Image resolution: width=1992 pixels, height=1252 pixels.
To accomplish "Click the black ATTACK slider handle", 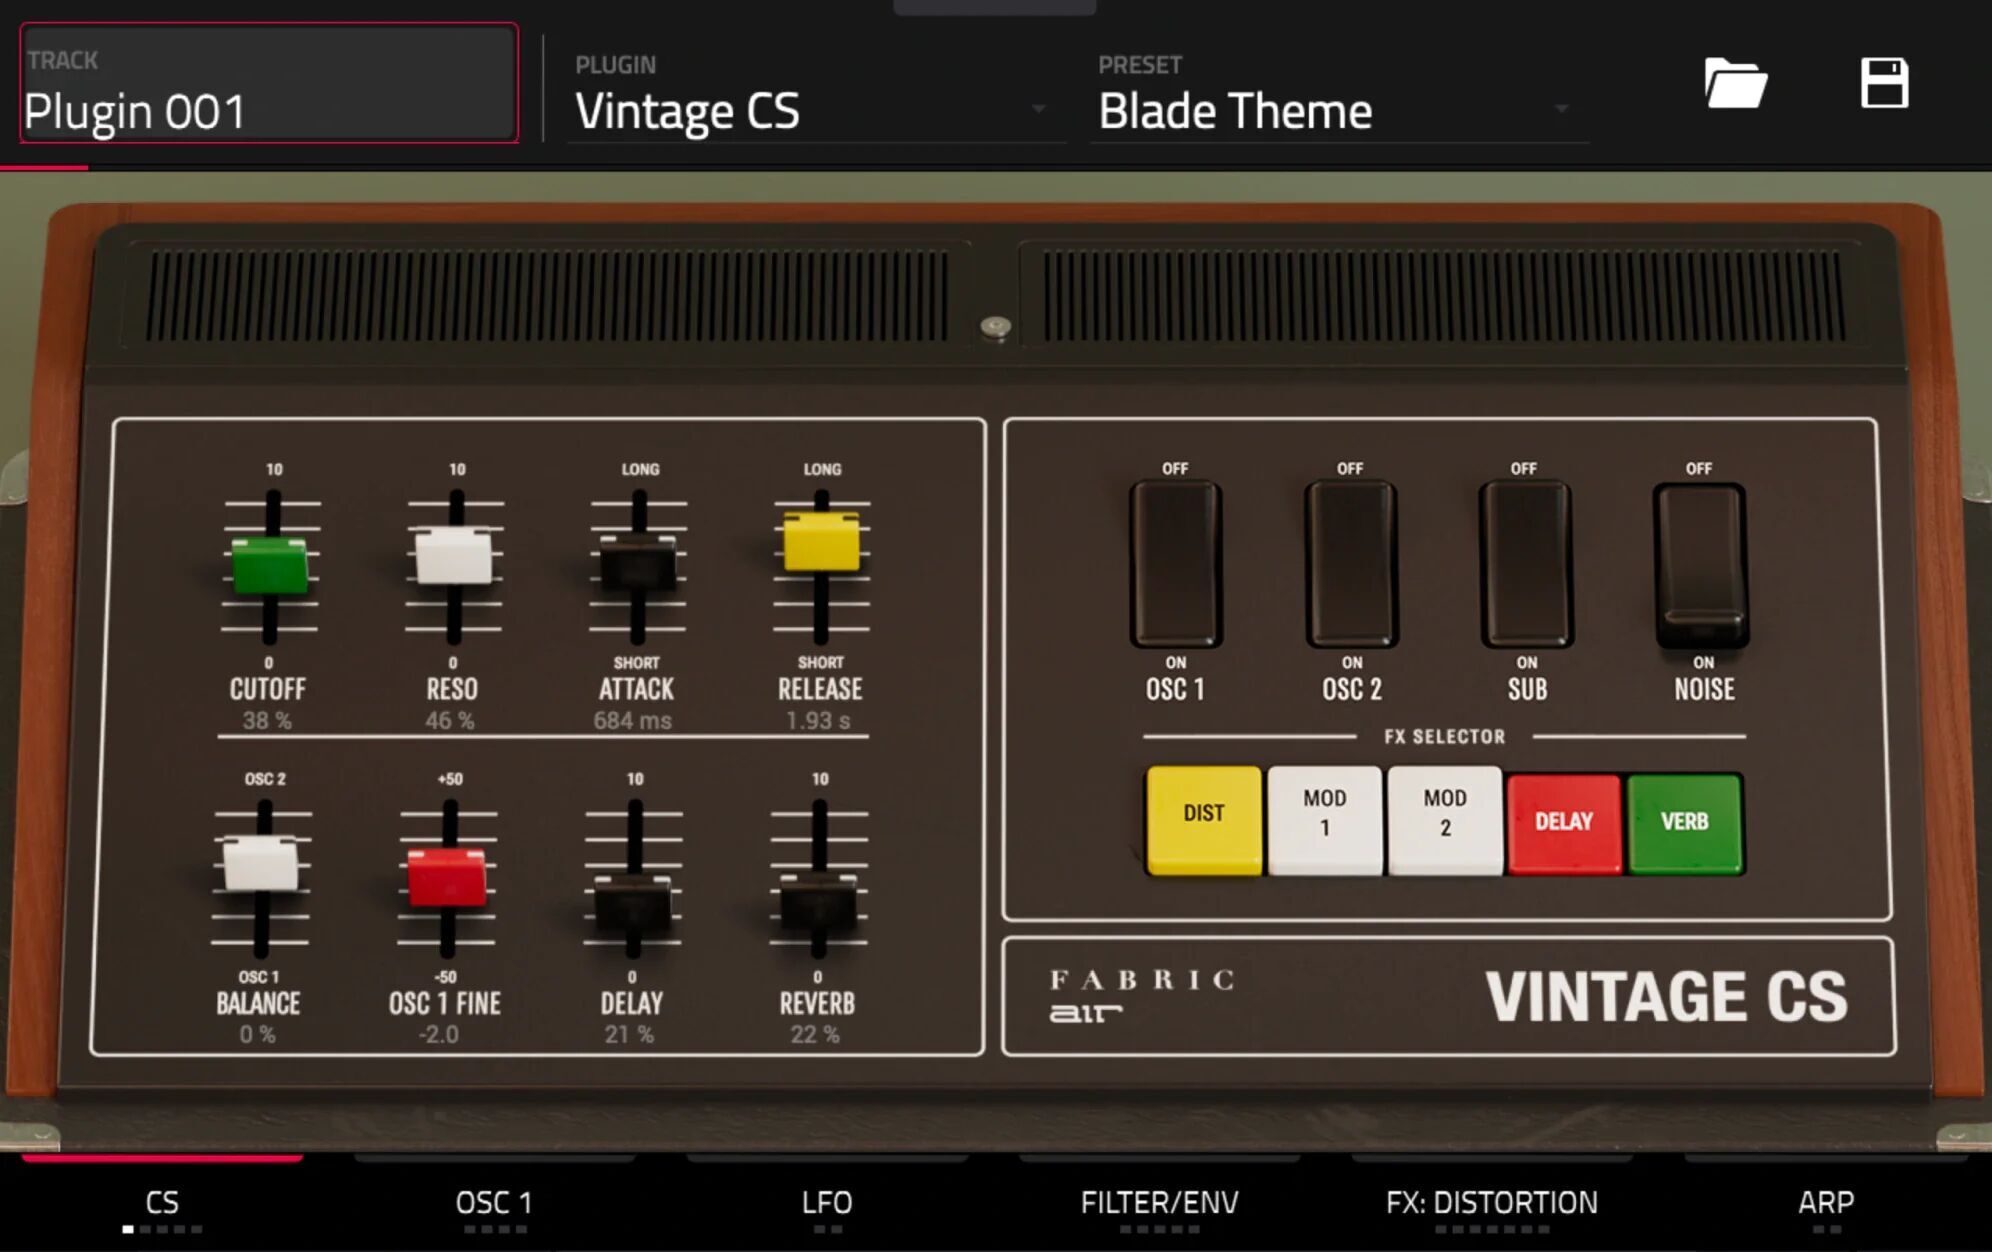I will click(637, 563).
